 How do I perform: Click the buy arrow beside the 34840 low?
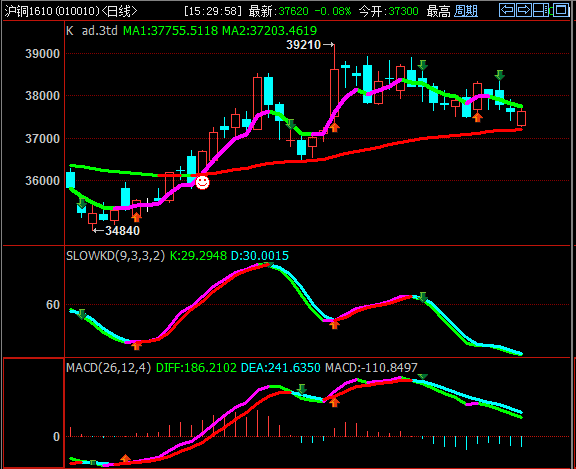[136, 217]
